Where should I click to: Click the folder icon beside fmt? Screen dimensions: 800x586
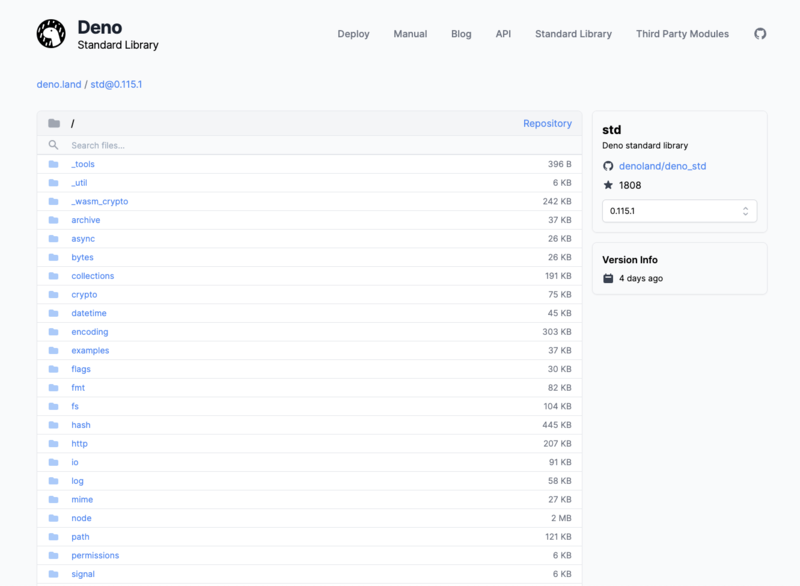coord(54,388)
